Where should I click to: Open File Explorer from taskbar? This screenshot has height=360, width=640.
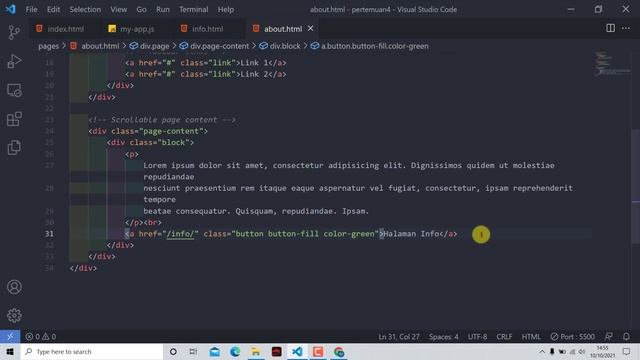pyautogui.click(x=256, y=351)
